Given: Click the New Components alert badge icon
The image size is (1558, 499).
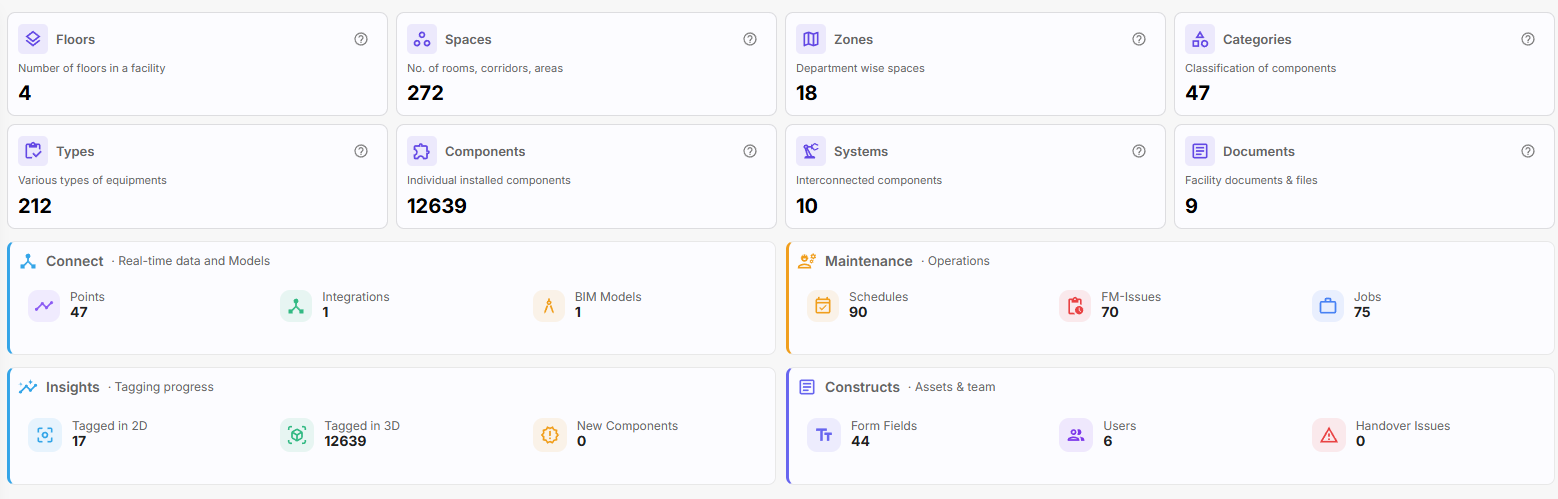Looking at the screenshot, I should click(x=549, y=435).
